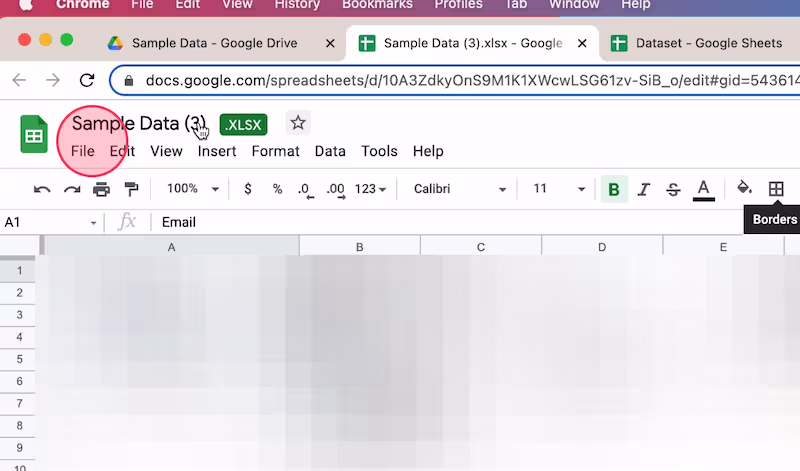Select column A header
Viewport: 800px width, 471px height.
pyautogui.click(x=171, y=247)
